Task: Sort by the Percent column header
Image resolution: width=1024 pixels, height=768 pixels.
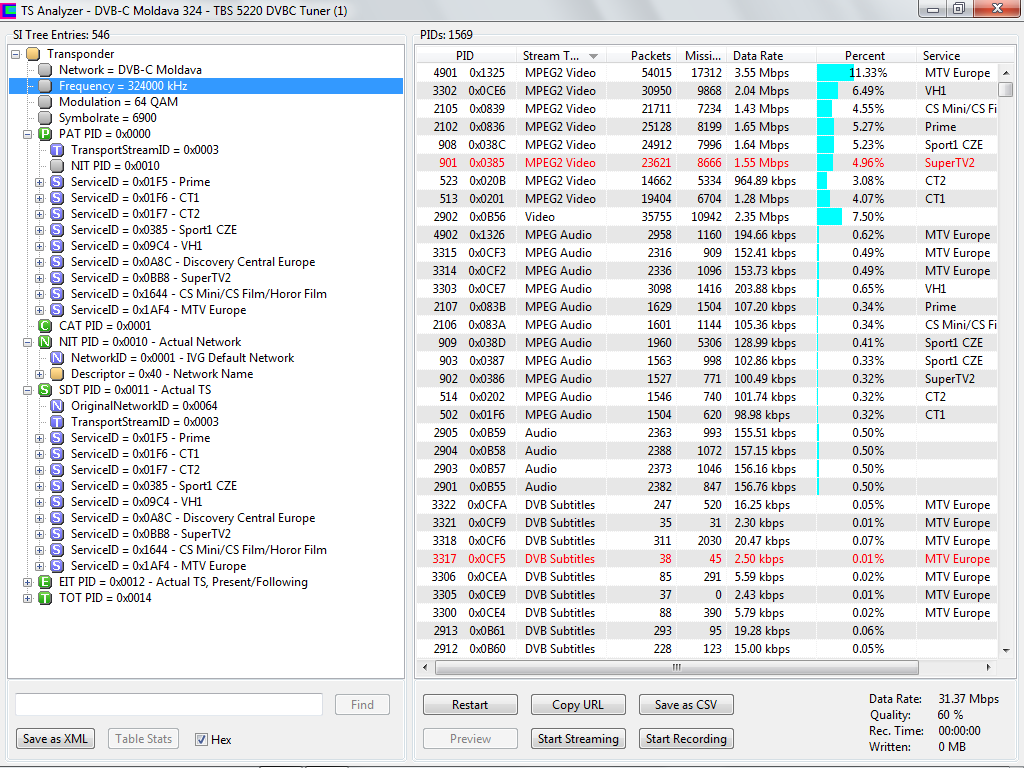Action: pos(865,56)
